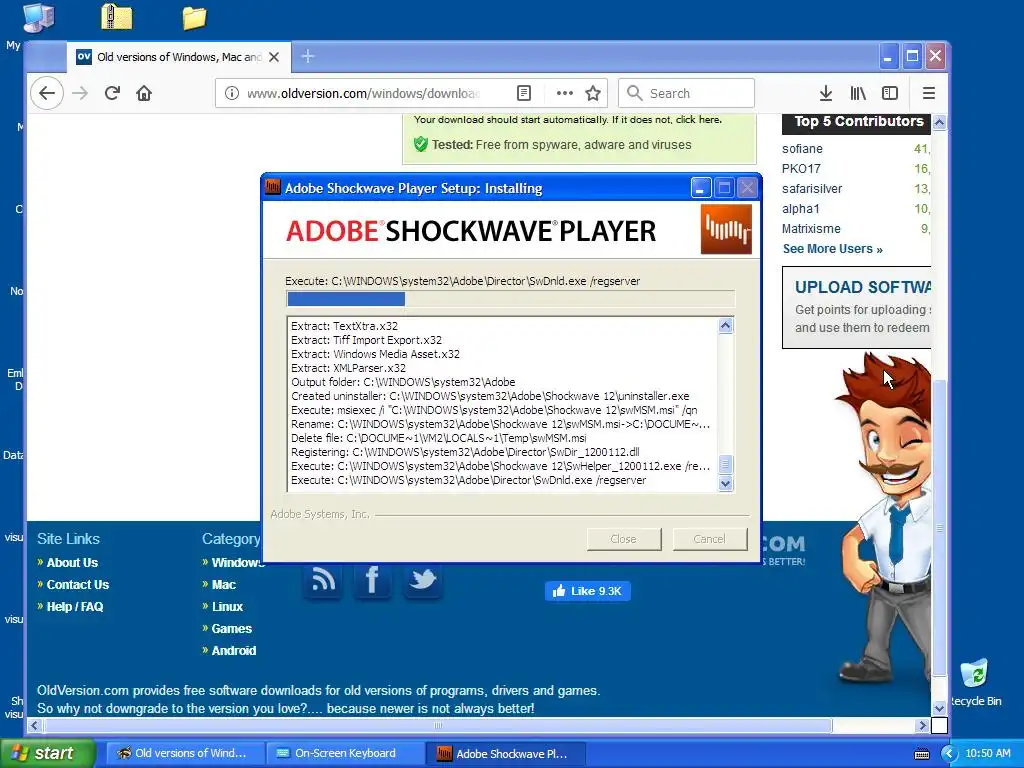Minimize the Shockwave Setup window
1024x768 pixels.
point(700,188)
